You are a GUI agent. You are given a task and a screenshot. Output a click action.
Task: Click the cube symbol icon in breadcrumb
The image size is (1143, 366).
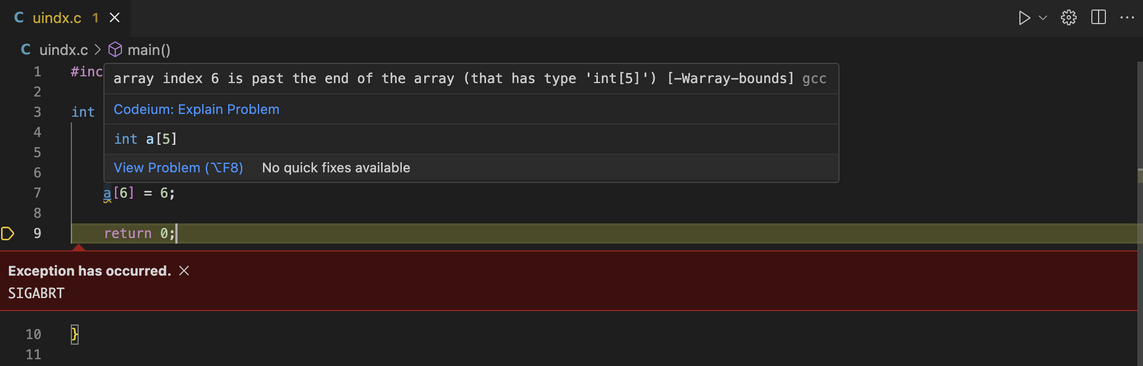(x=116, y=50)
